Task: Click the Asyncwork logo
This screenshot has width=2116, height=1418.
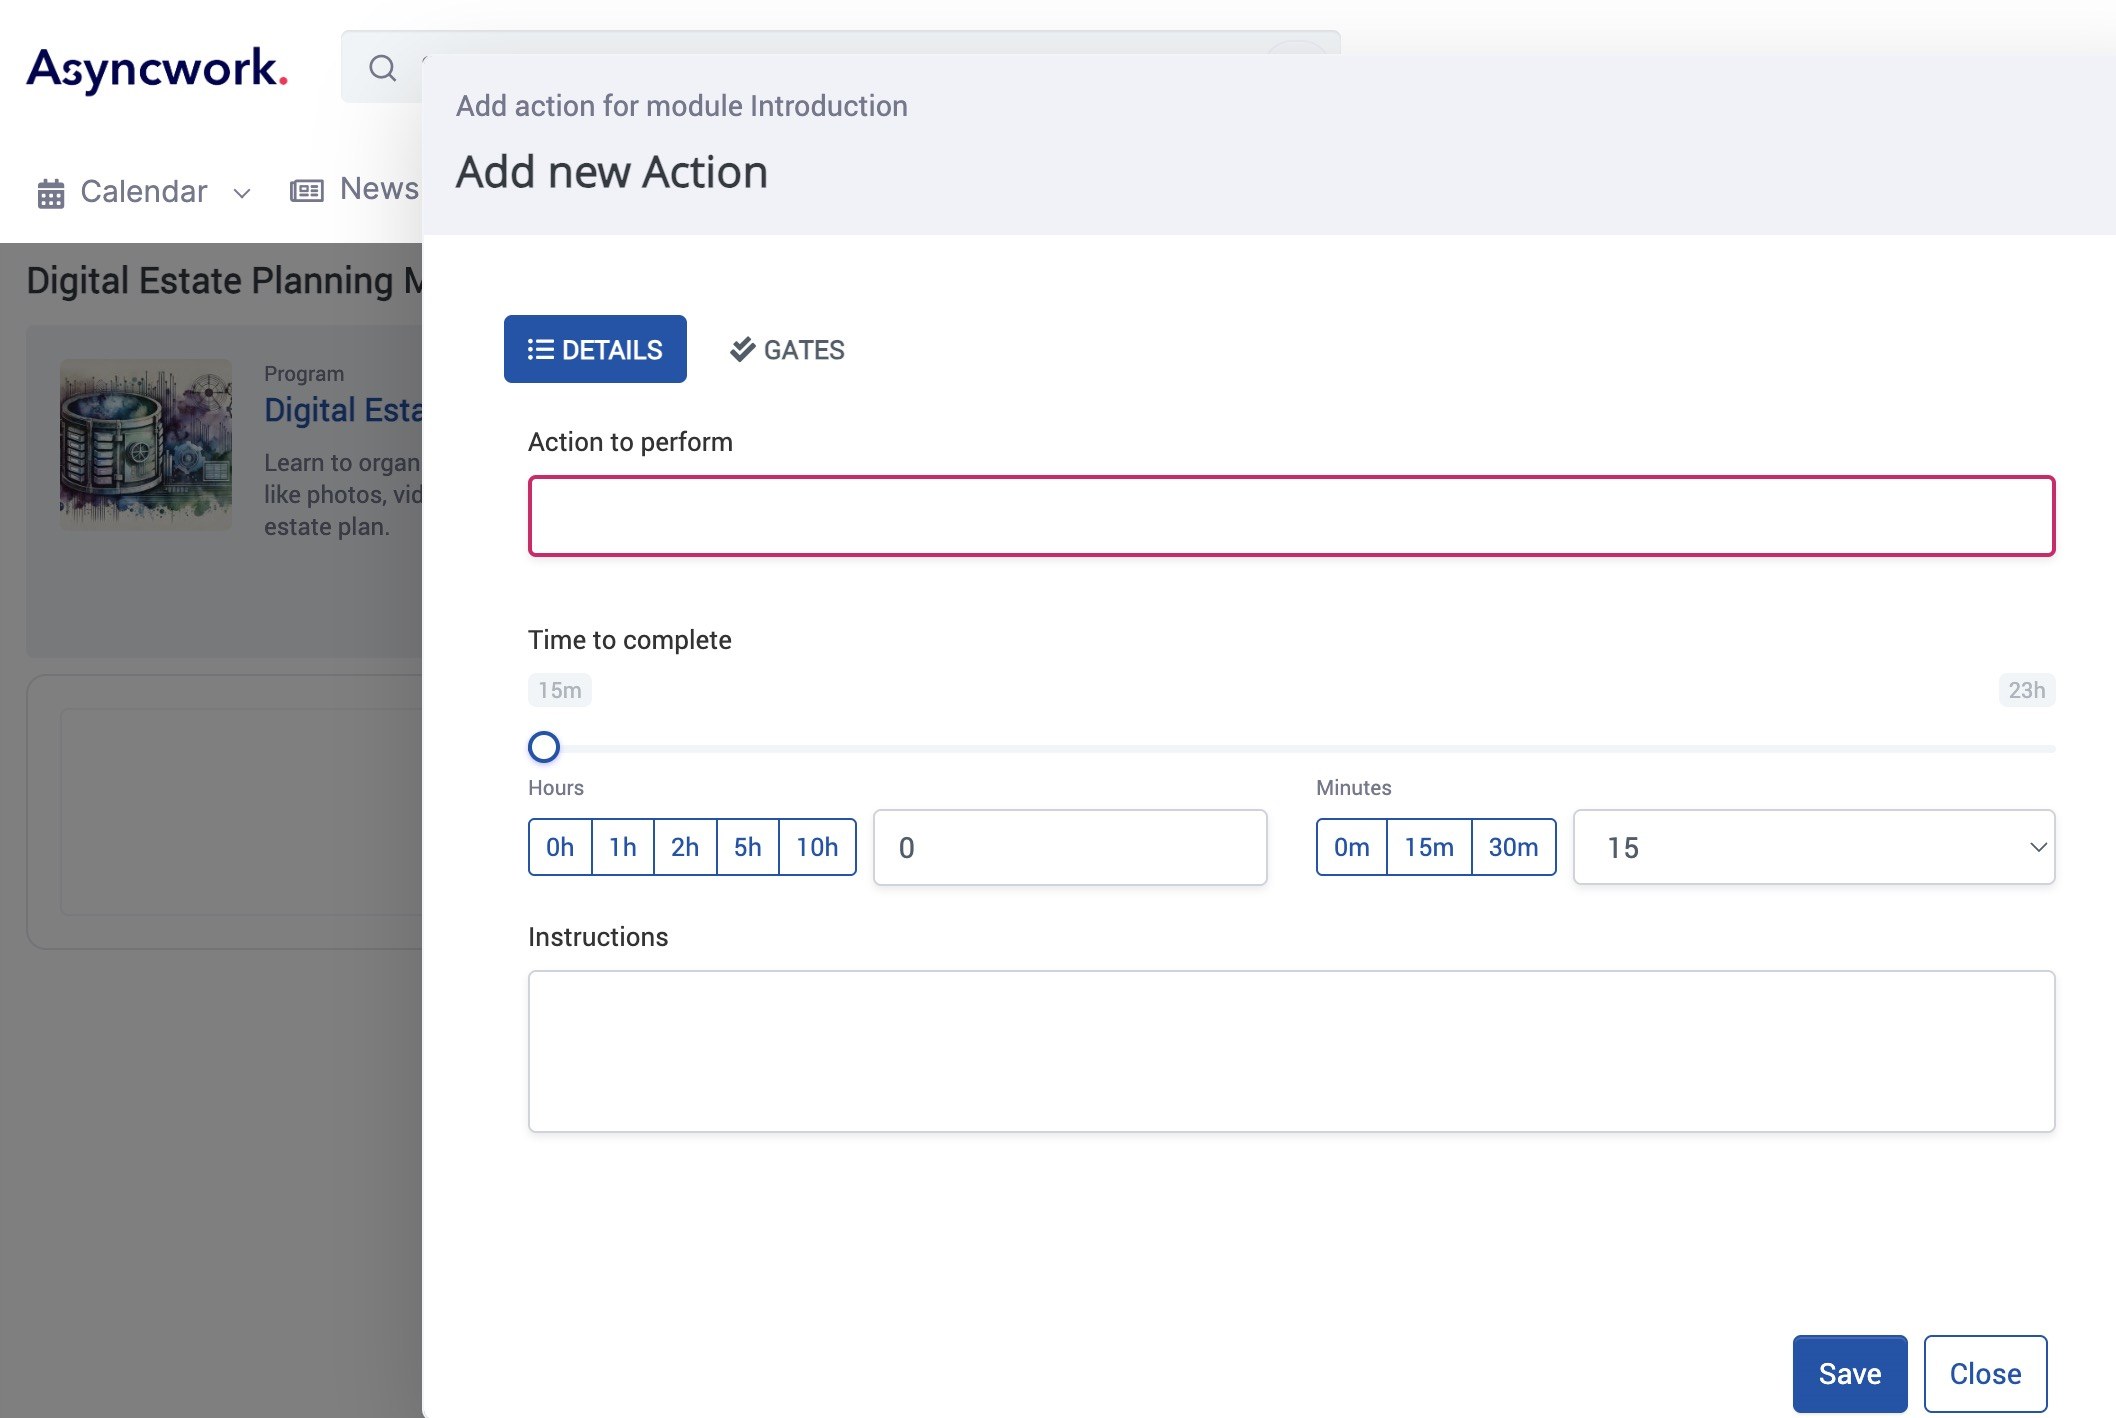Action: tap(157, 69)
